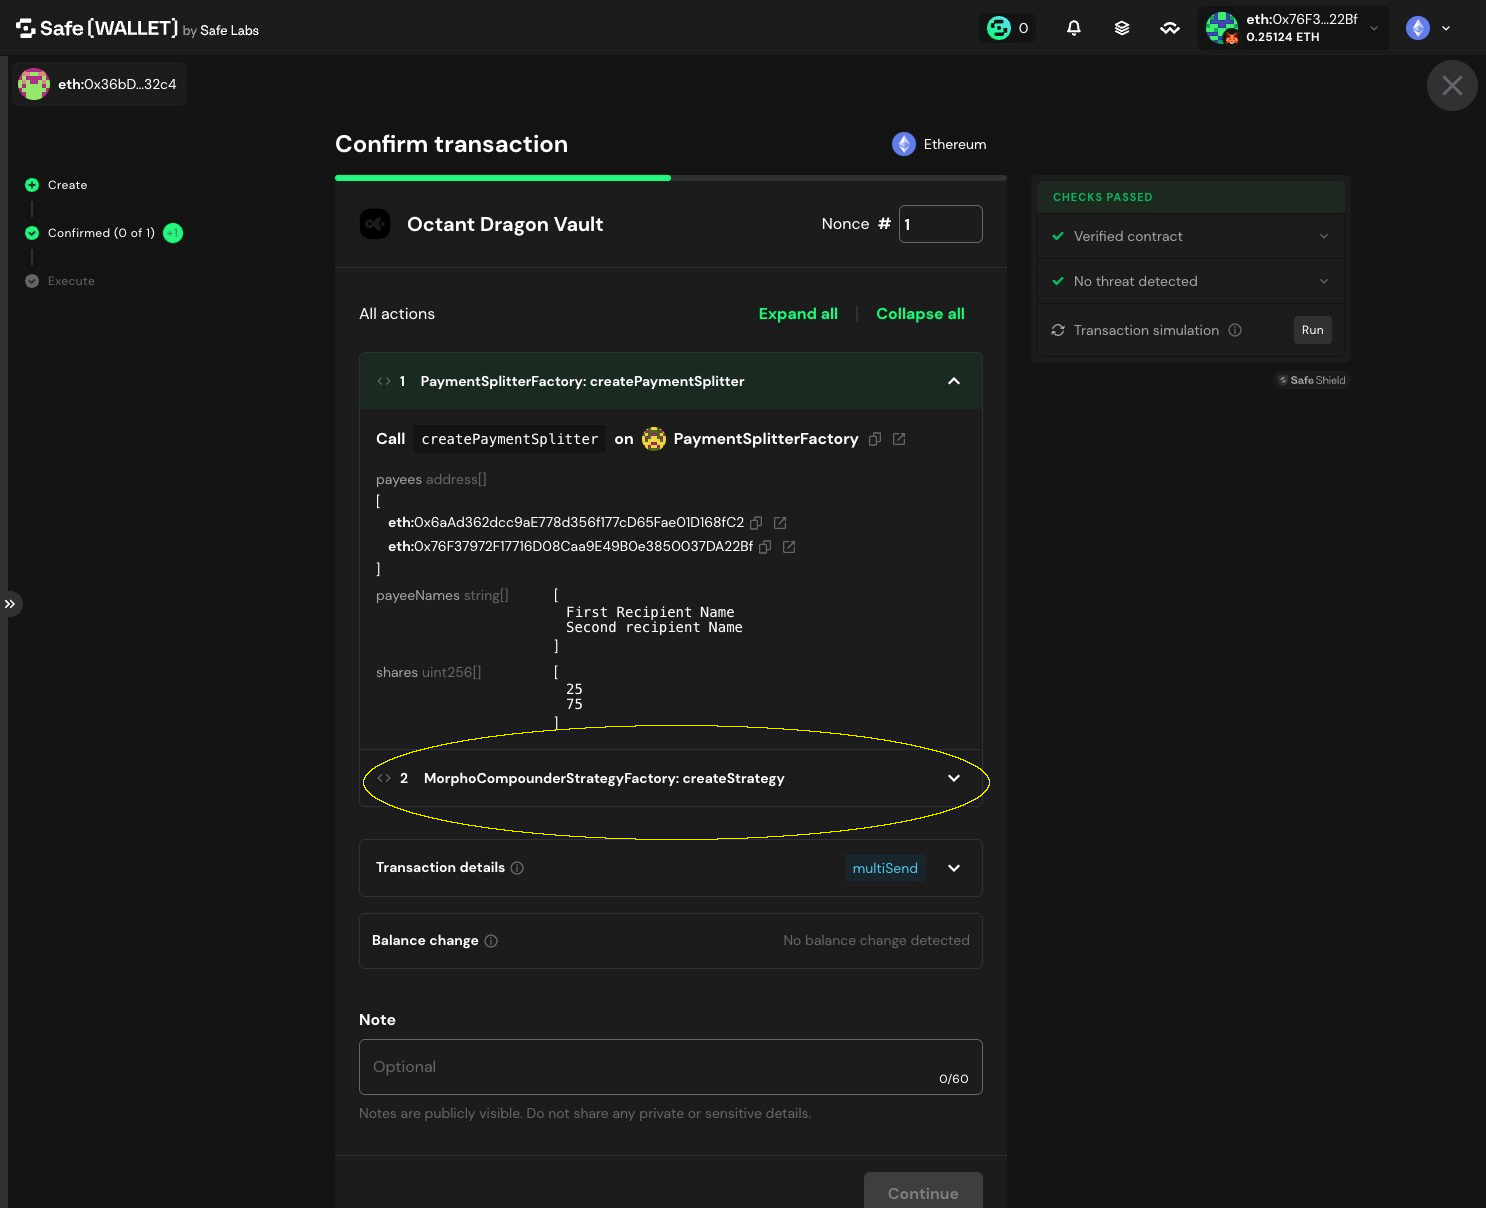This screenshot has width=1486, height=1208.
Task: Click the CHECKS PASSED header
Action: [x=1191, y=197]
